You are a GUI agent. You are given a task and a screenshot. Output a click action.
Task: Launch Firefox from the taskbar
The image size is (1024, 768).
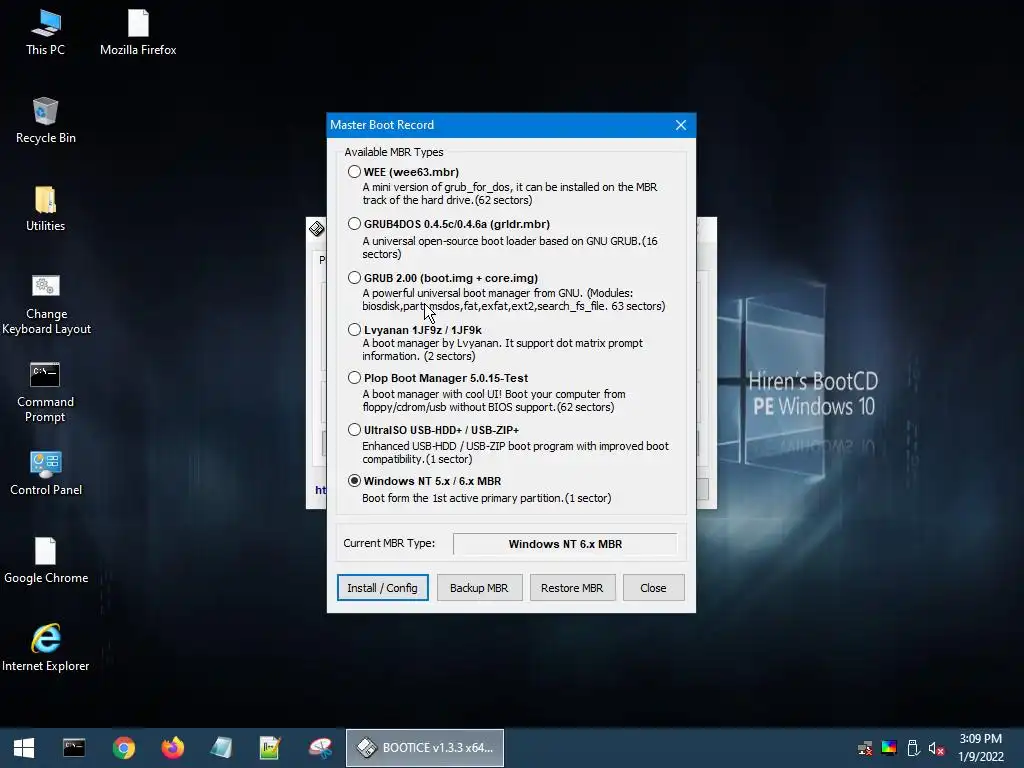[173, 748]
